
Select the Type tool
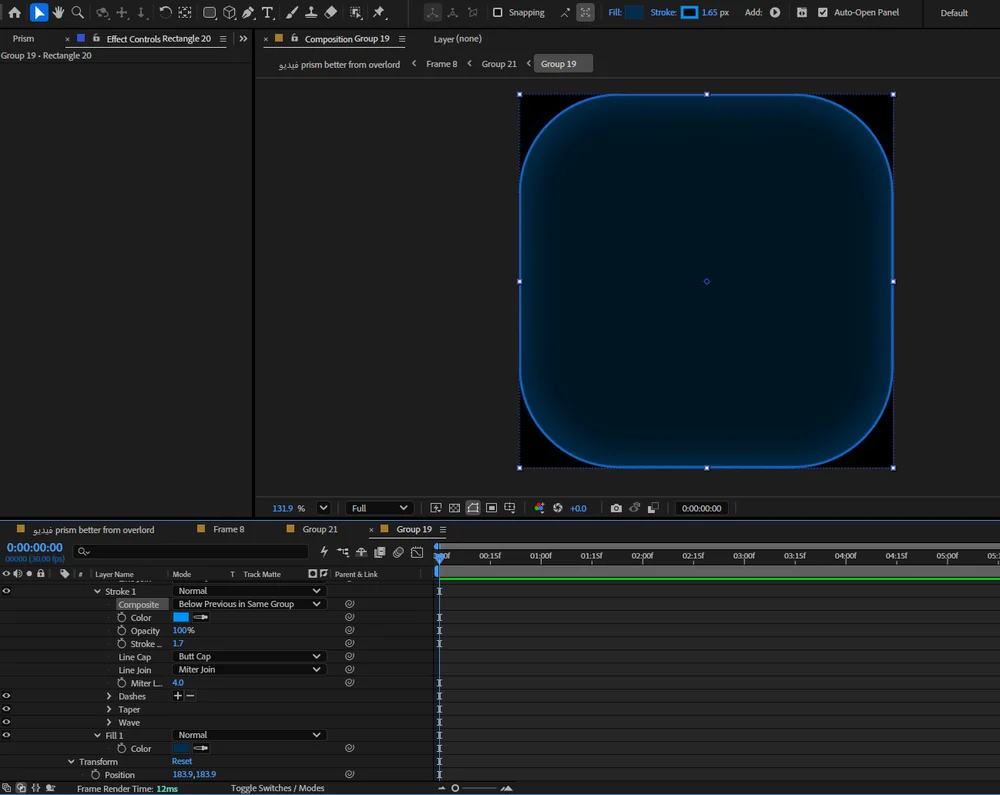coord(268,12)
